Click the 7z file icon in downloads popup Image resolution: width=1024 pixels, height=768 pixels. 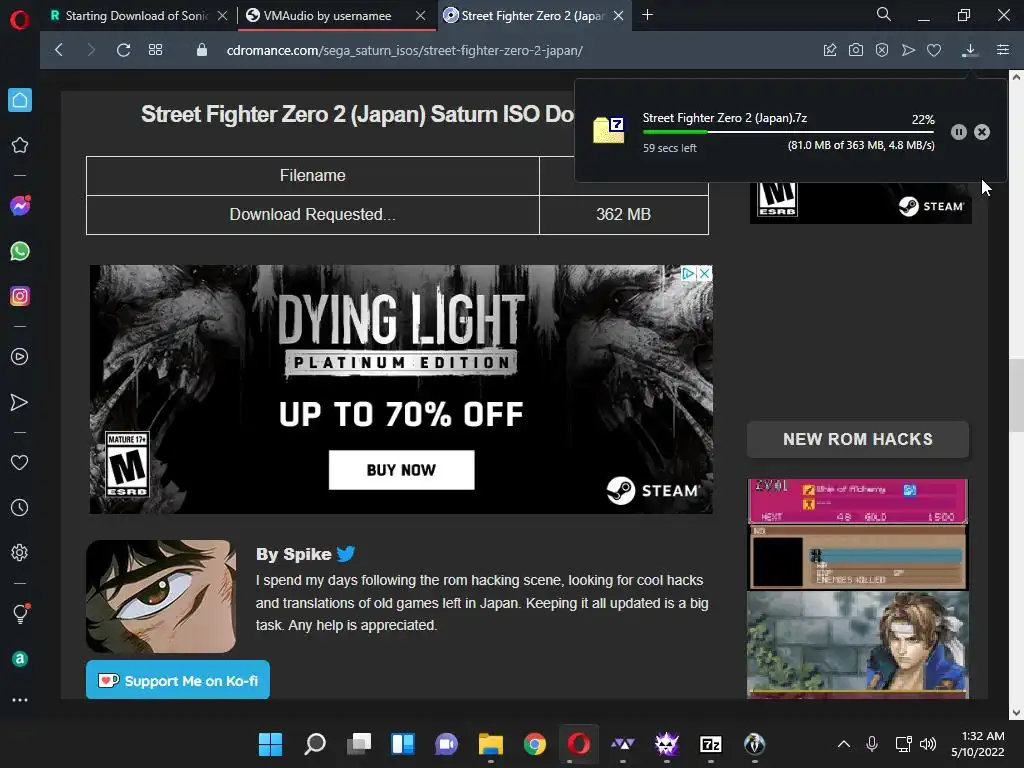tap(609, 129)
